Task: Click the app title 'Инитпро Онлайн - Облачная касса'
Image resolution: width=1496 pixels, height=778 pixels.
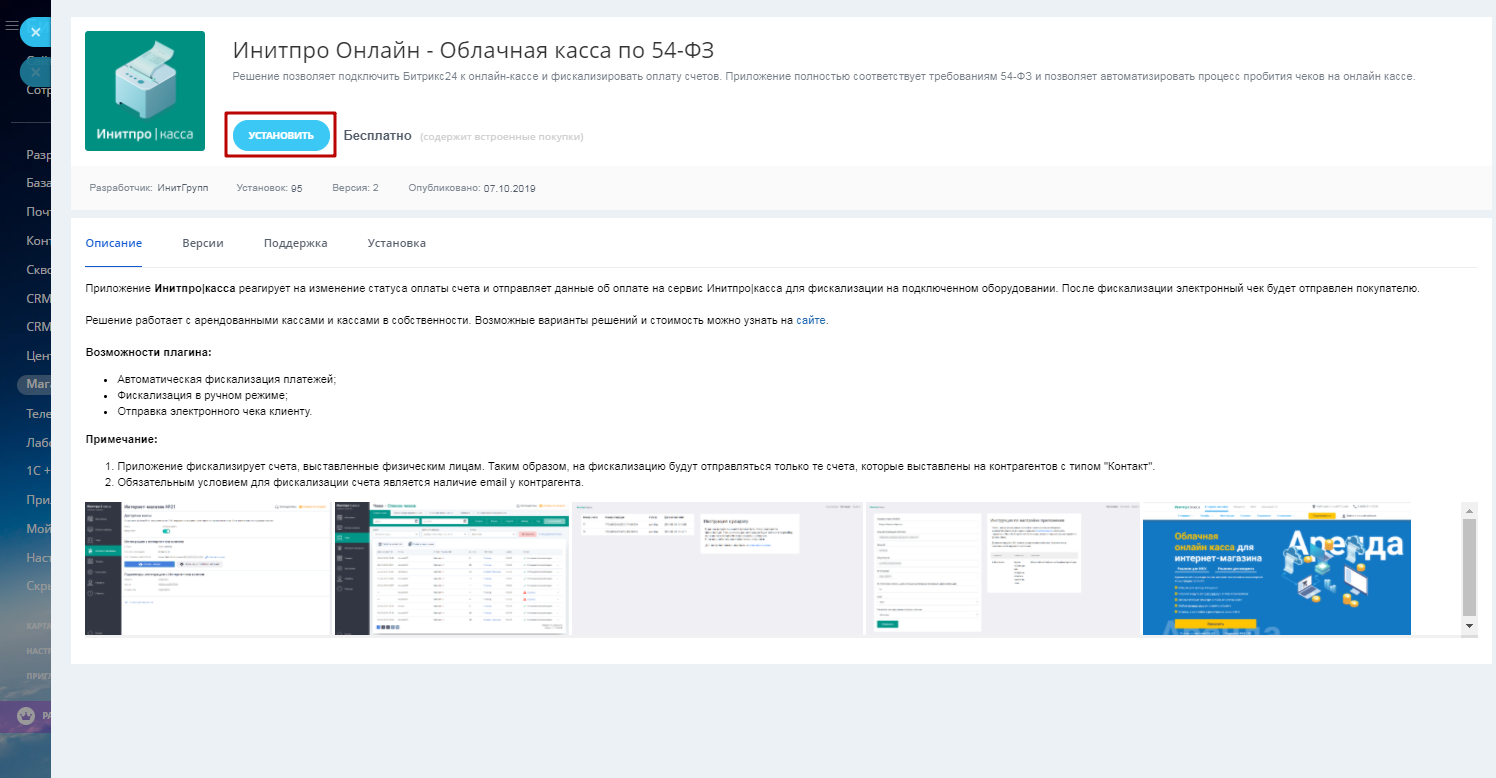Action: click(473, 50)
